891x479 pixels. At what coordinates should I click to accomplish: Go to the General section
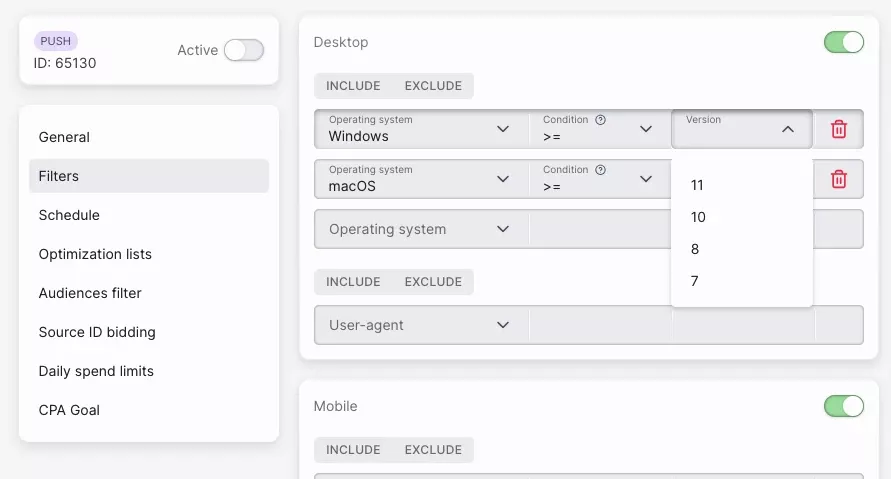point(149,137)
